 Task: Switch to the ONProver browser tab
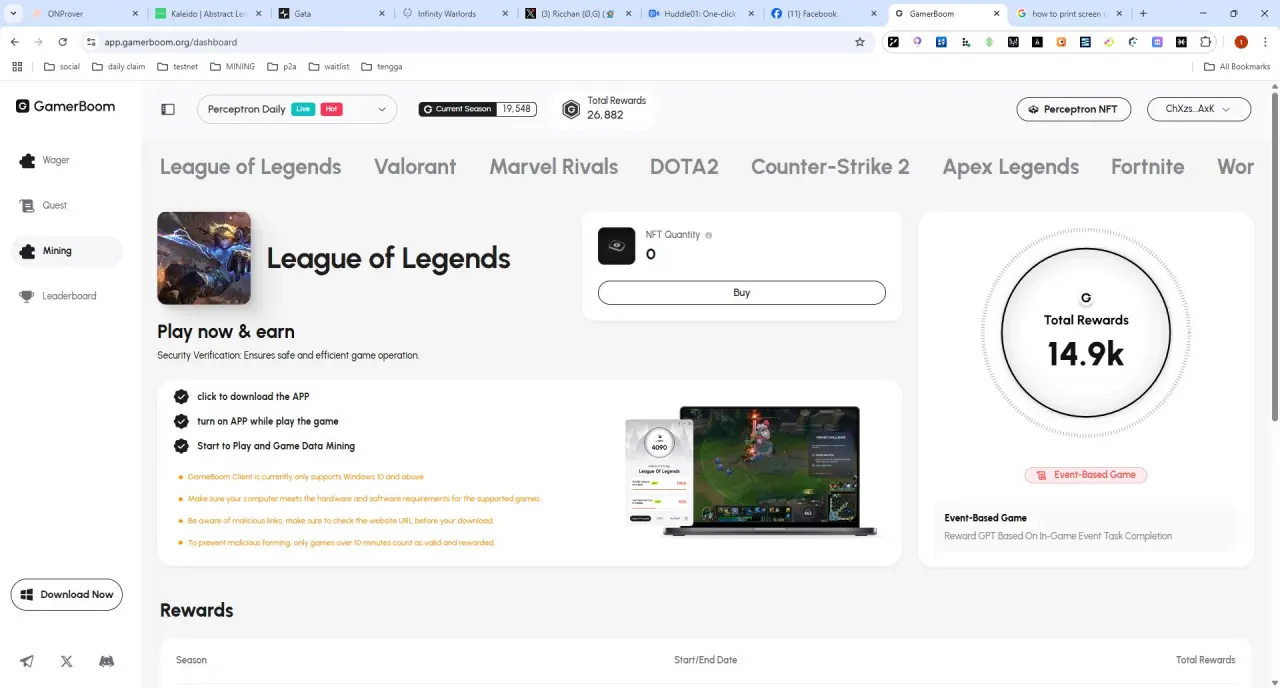[x=85, y=14]
